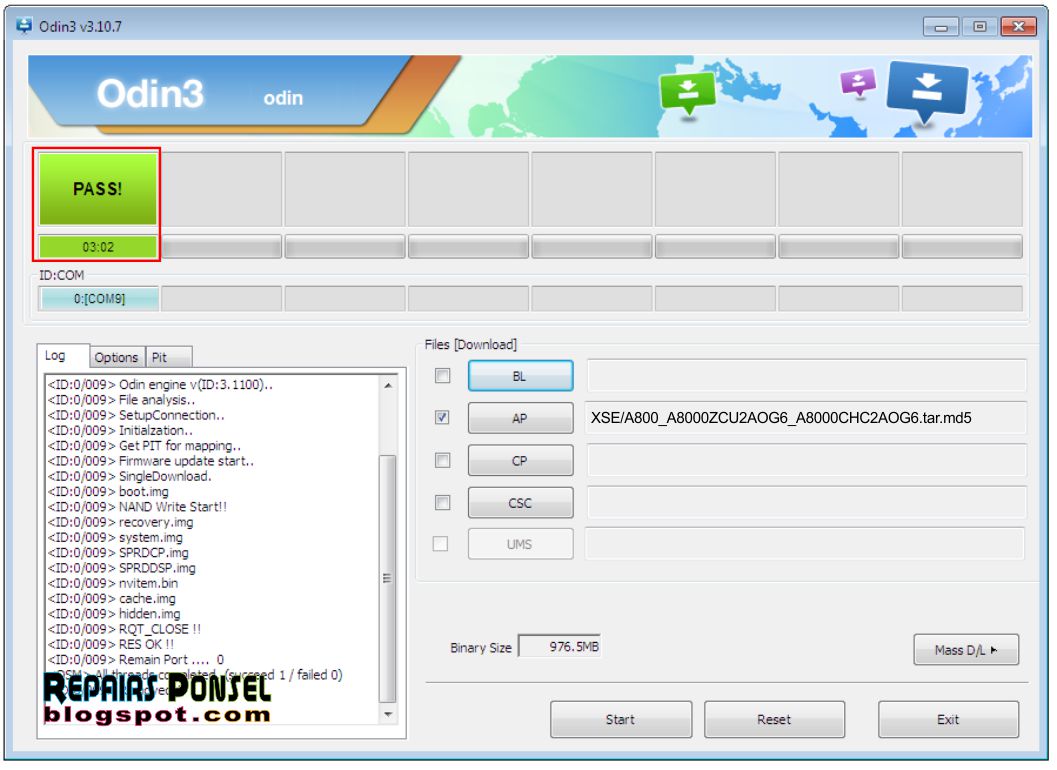
Task: Click the log scrollbar down arrow
Action: coord(388,714)
